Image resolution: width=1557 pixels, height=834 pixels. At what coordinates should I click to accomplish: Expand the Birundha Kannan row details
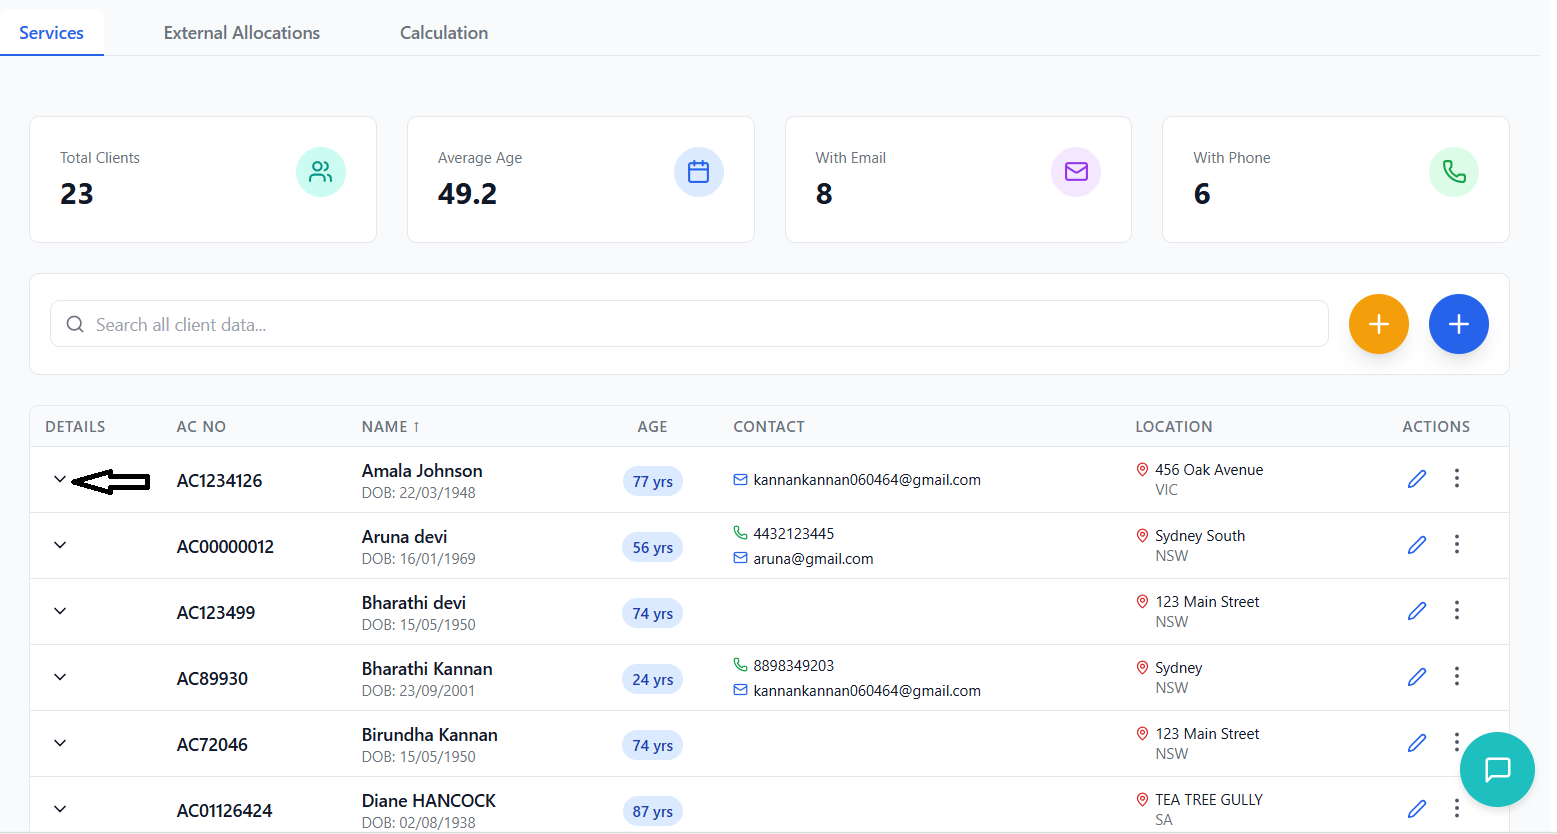tap(60, 743)
